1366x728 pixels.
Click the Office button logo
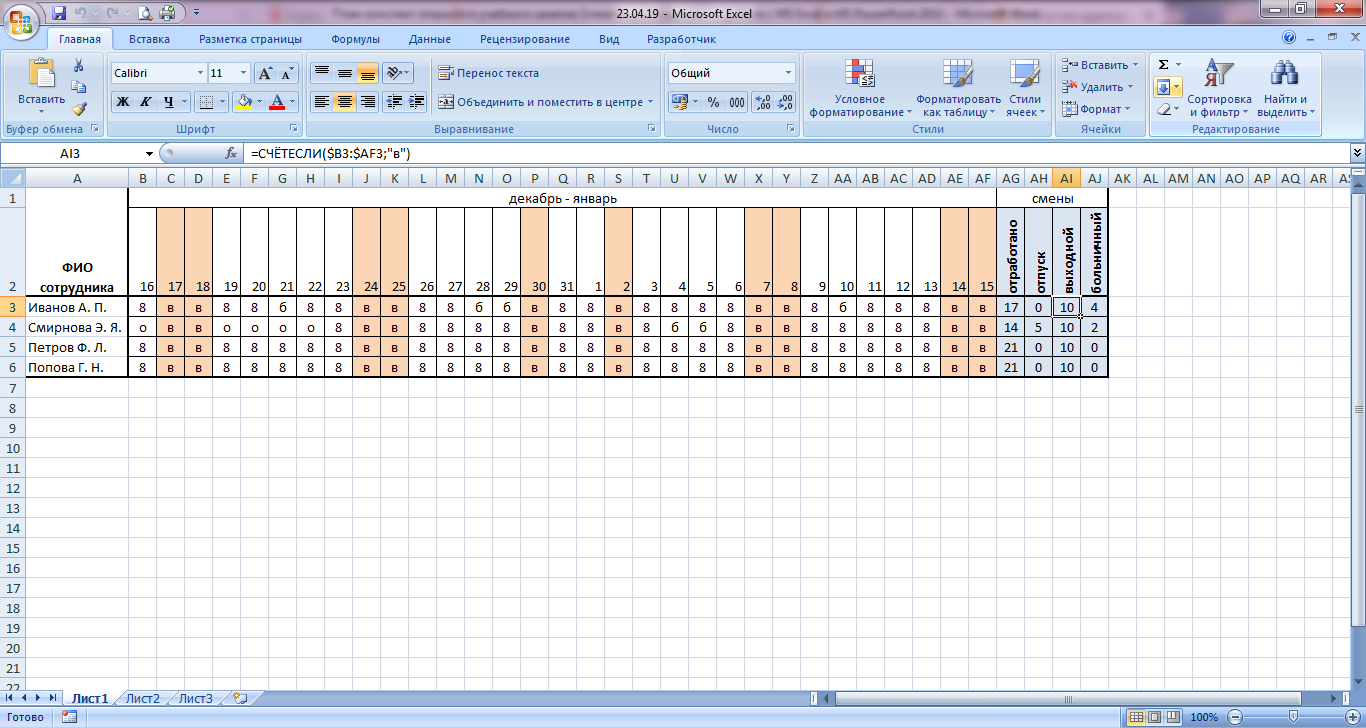coord(20,20)
